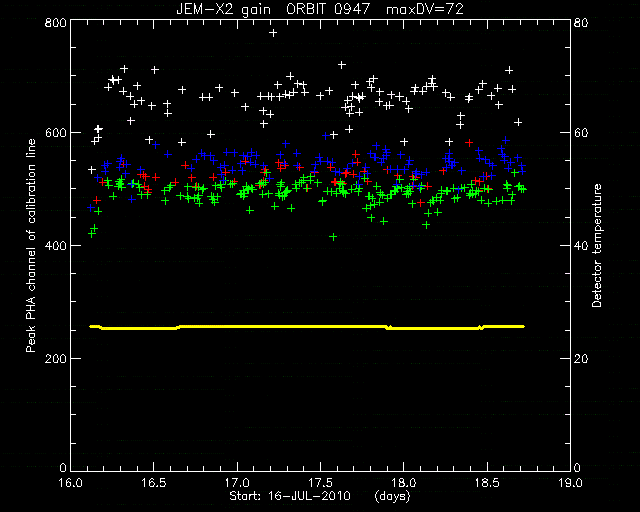Click the 17.5 tick label on x-axis
The image size is (640, 512).
tap(320, 483)
